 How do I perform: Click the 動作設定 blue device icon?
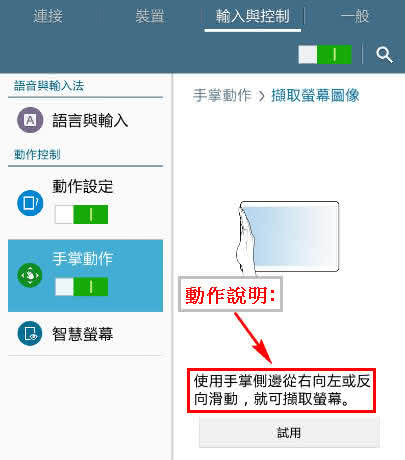click(30, 203)
